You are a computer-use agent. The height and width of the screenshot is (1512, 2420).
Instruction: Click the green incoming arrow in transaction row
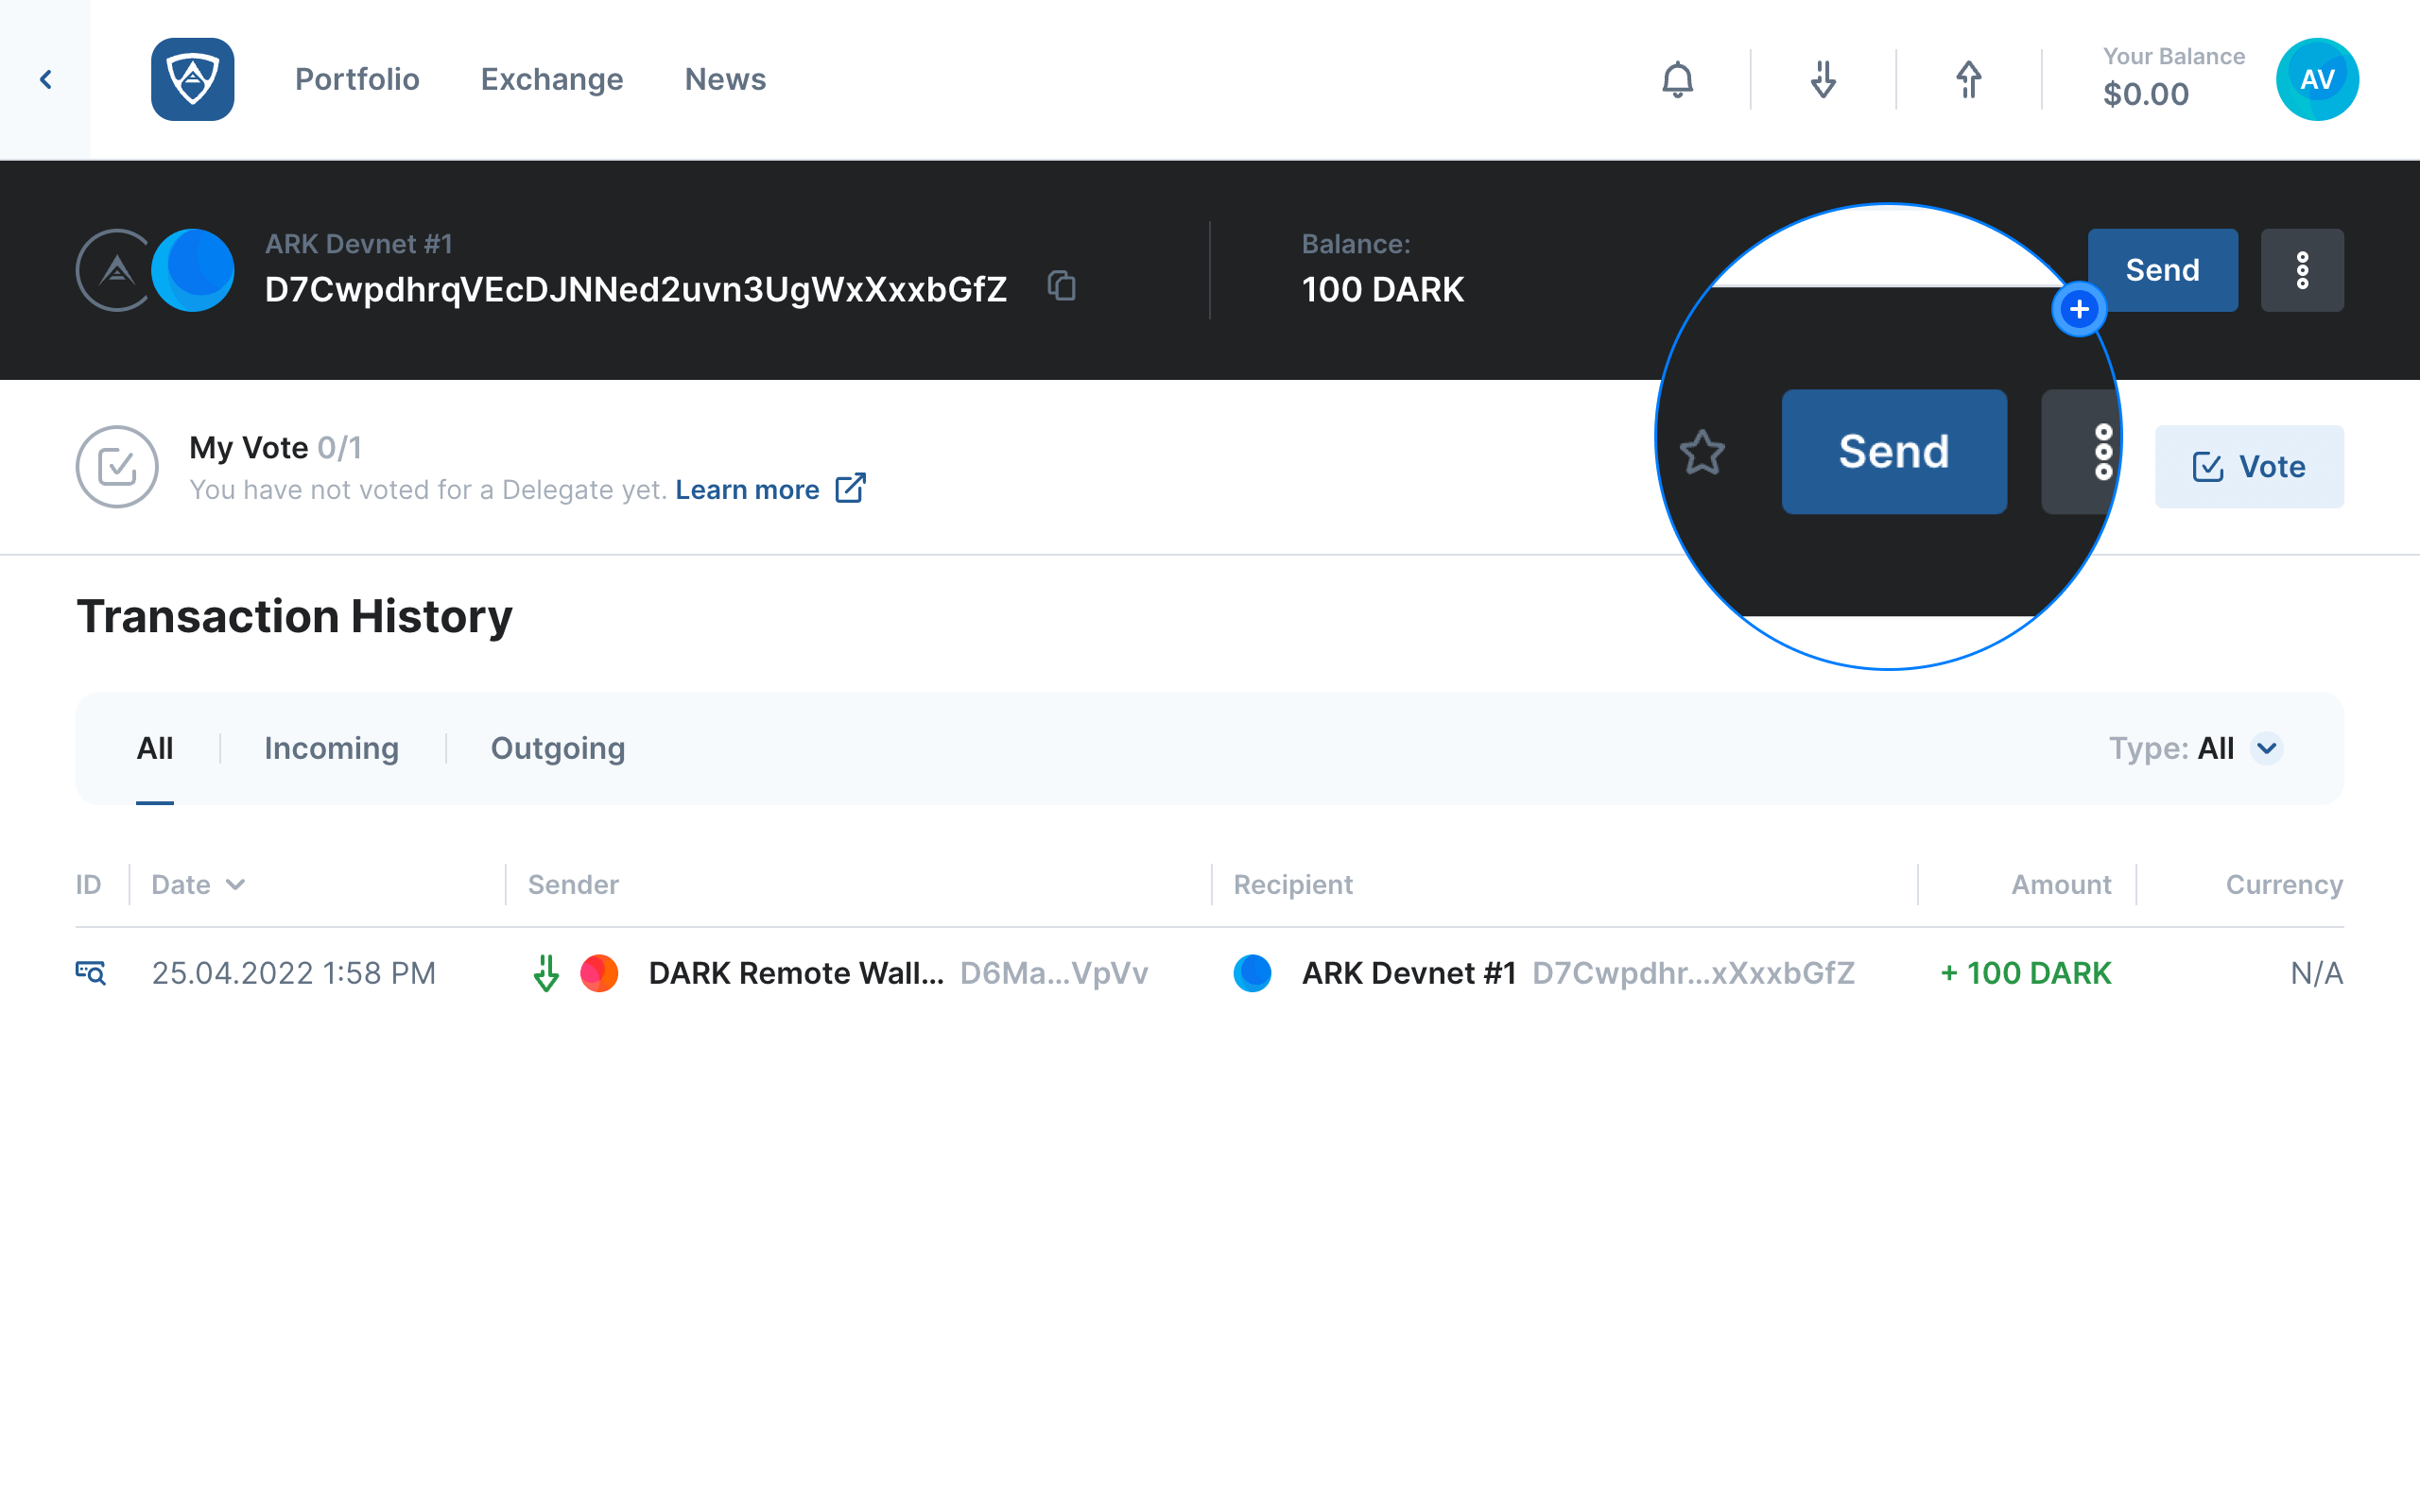tap(546, 972)
